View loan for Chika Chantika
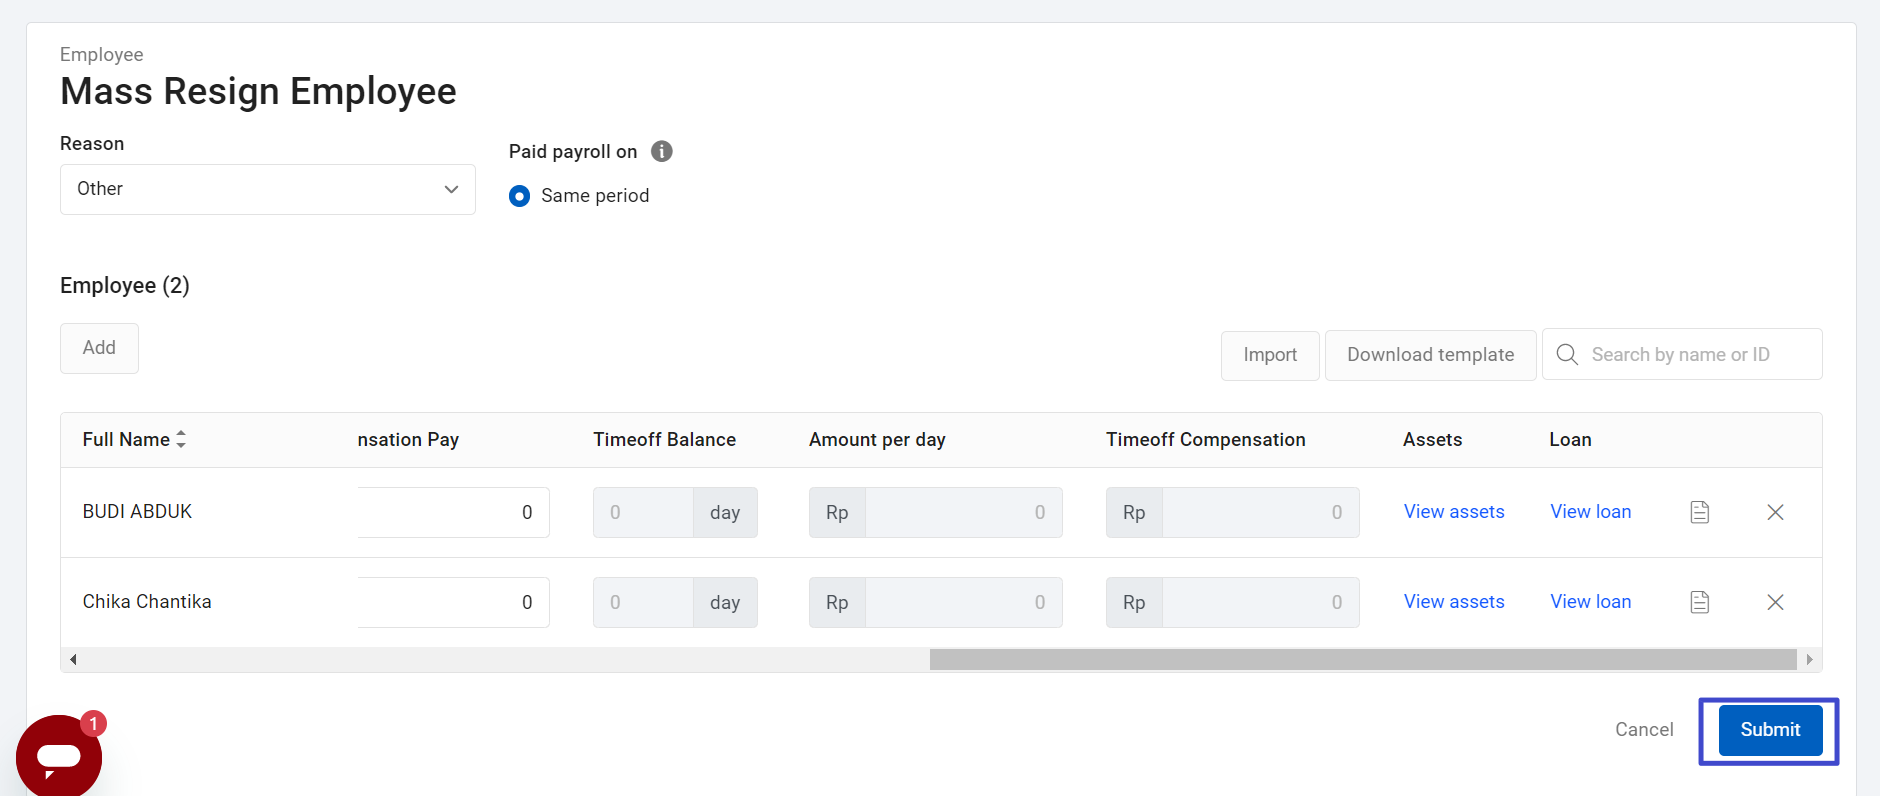The width and height of the screenshot is (1880, 796). click(1590, 602)
